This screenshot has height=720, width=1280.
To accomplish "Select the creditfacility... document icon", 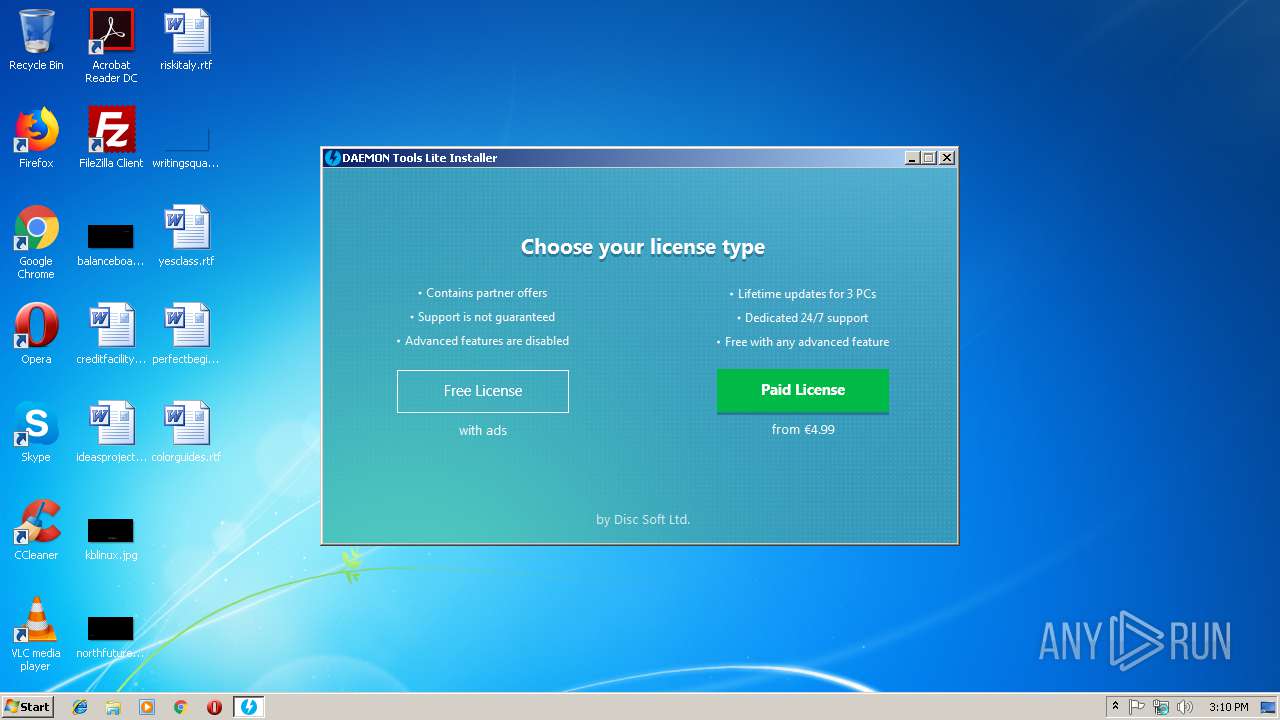I will pyautogui.click(x=111, y=334).
